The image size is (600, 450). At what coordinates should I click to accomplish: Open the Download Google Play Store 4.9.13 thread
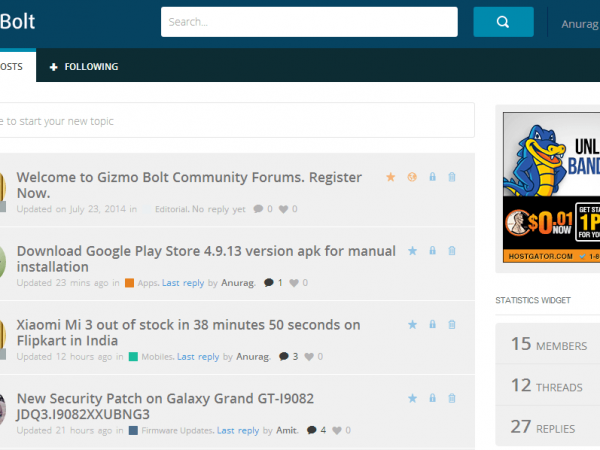click(x=206, y=259)
